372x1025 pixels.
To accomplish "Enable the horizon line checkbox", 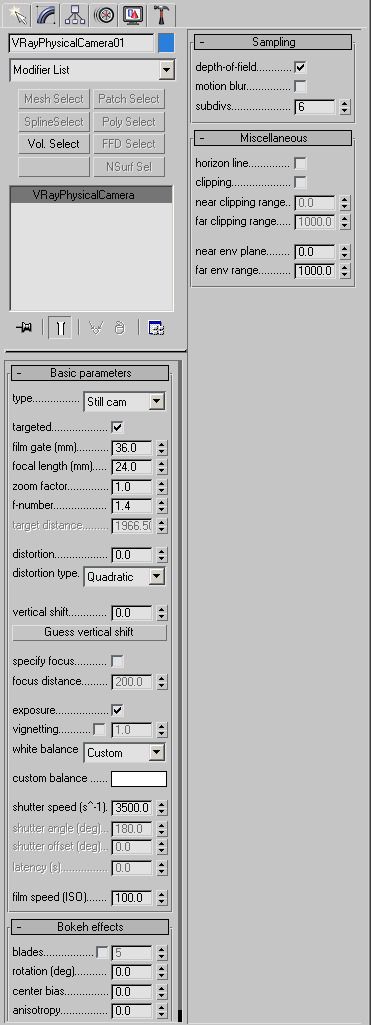I will [x=301, y=163].
